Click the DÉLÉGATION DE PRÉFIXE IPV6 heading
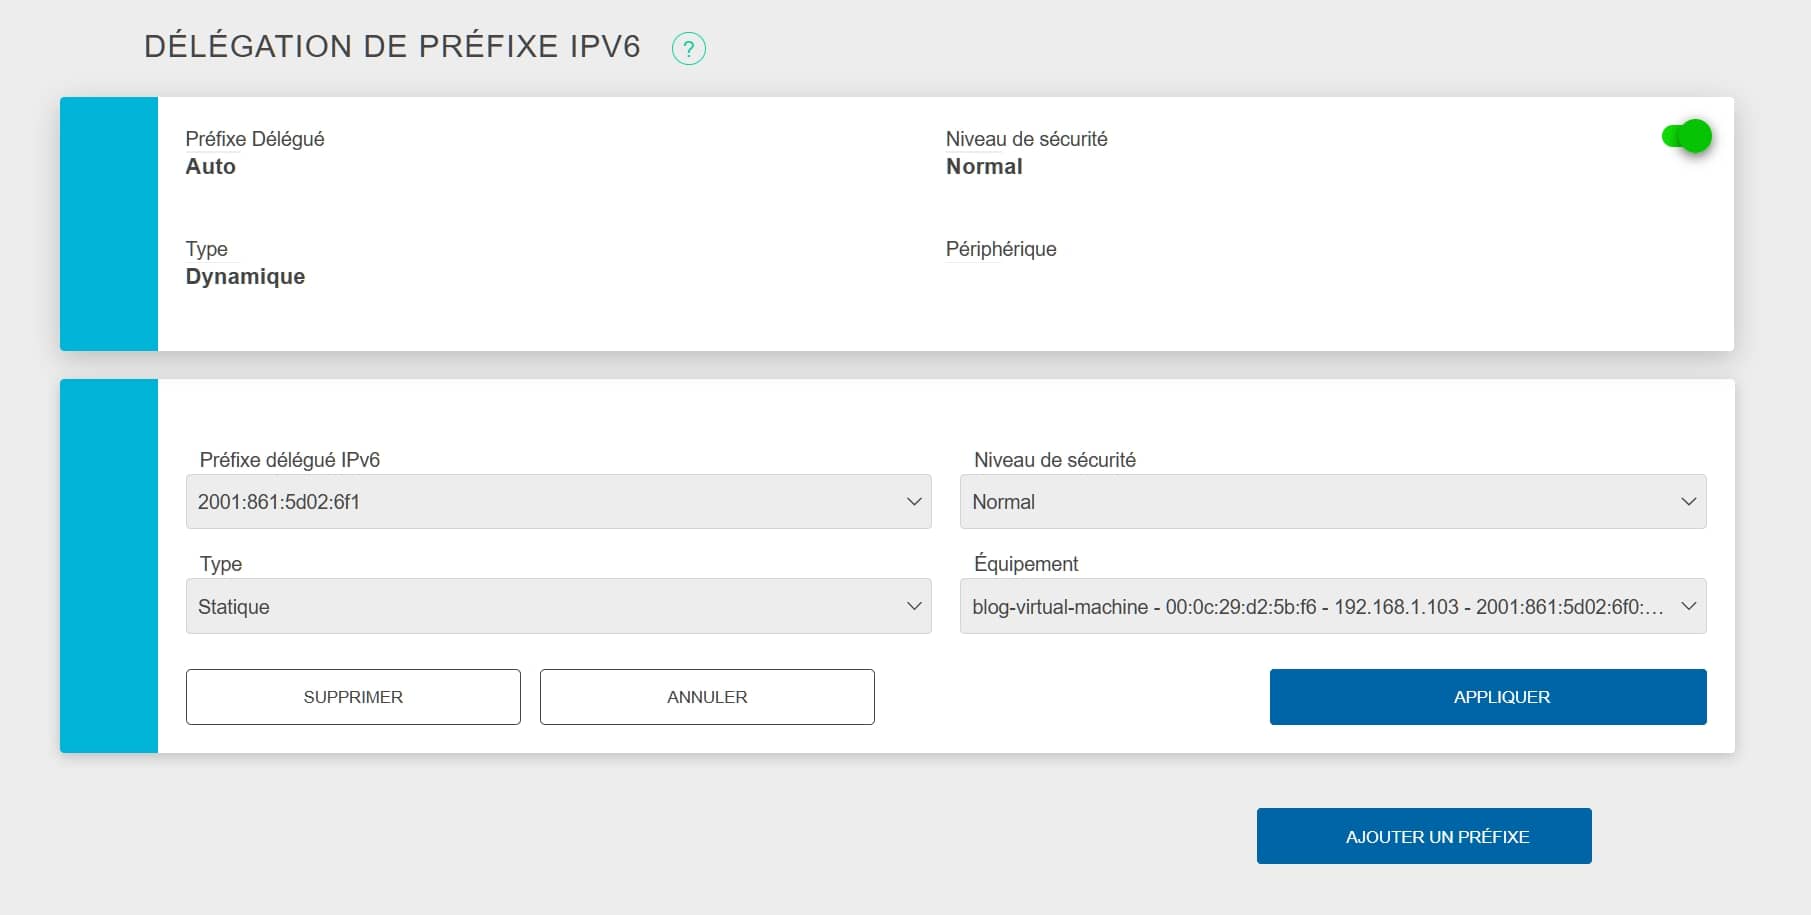The height and width of the screenshot is (915, 1811). pos(392,47)
